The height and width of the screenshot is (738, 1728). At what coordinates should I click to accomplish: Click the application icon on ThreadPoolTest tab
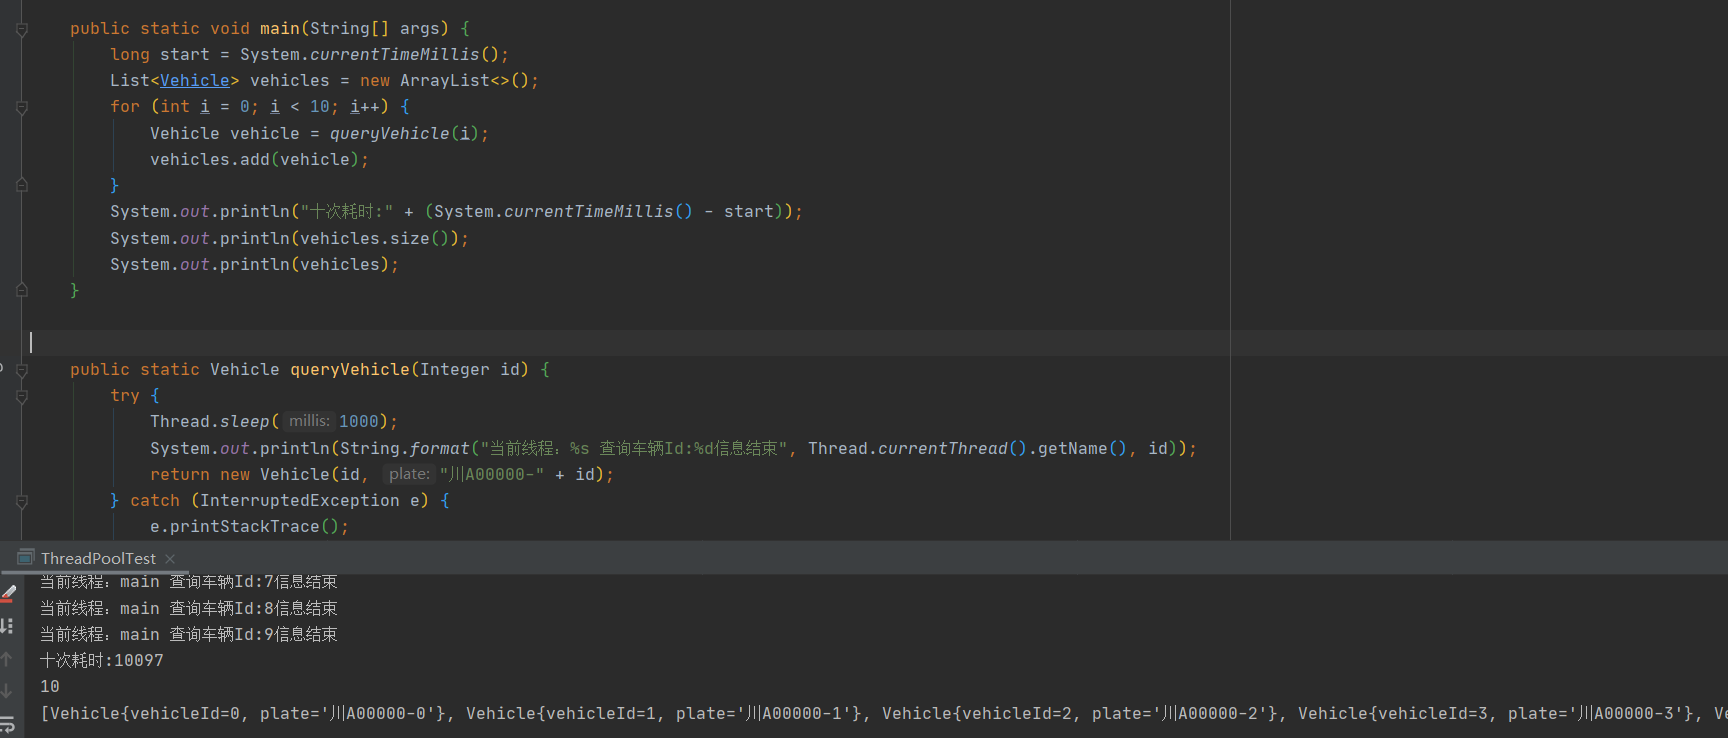[26, 557]
